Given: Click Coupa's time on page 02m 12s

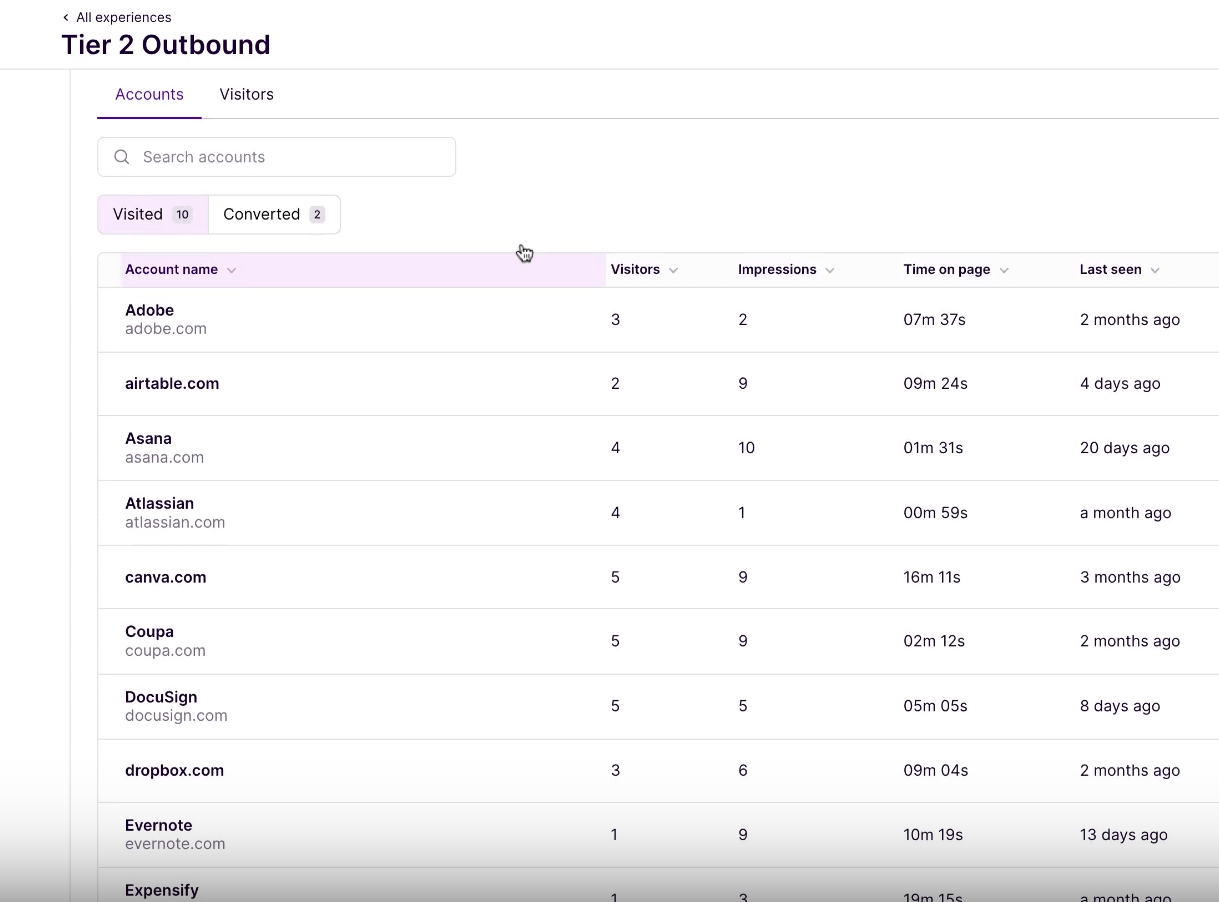Looking at the screenshot, I should pyautogui.click(x=934, y=641).
